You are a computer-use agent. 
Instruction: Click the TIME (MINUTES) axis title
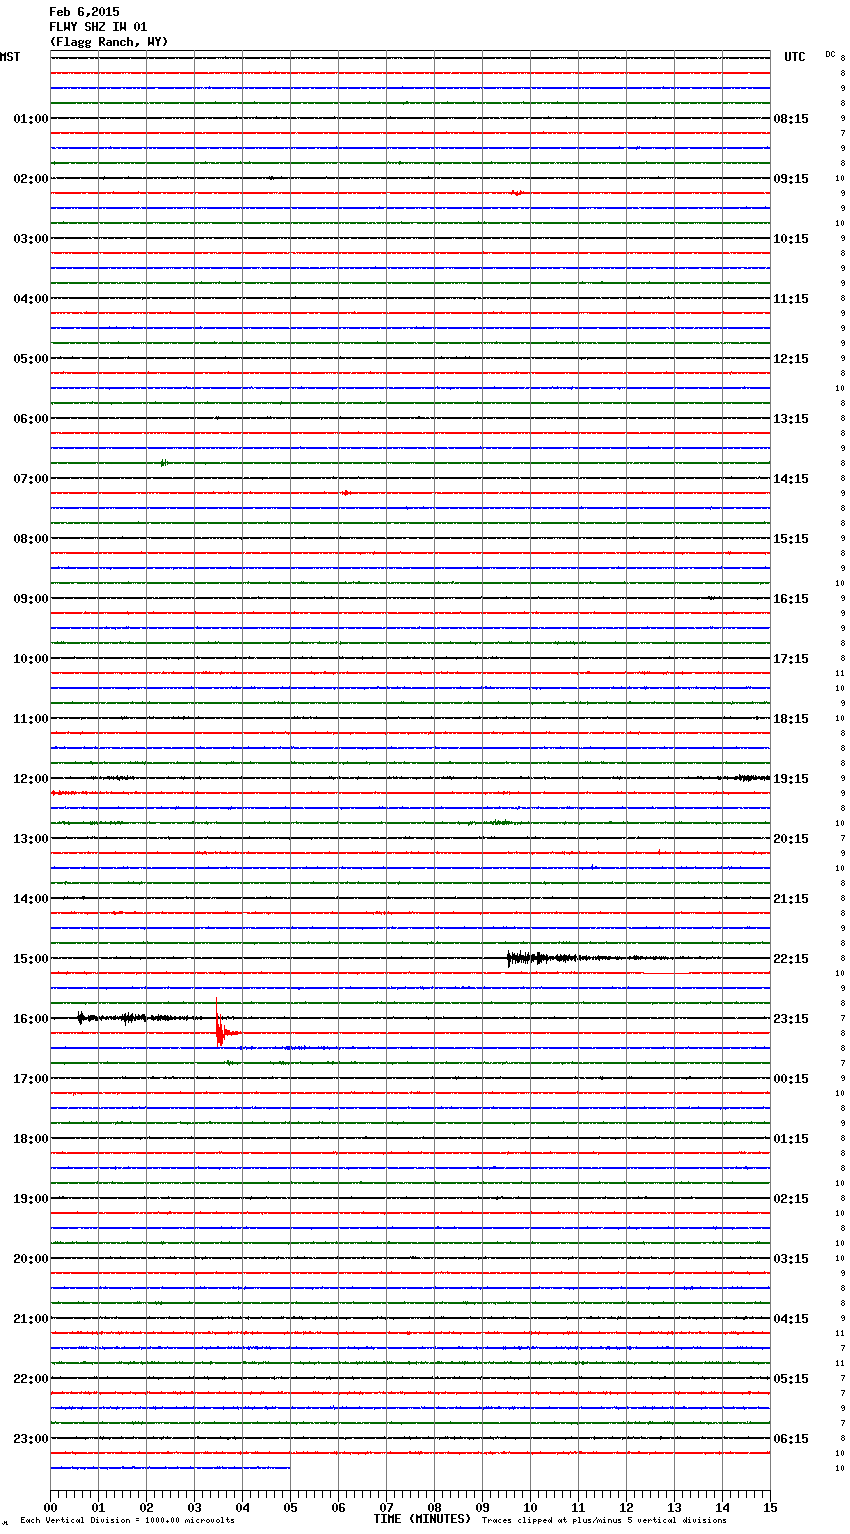422,1519
